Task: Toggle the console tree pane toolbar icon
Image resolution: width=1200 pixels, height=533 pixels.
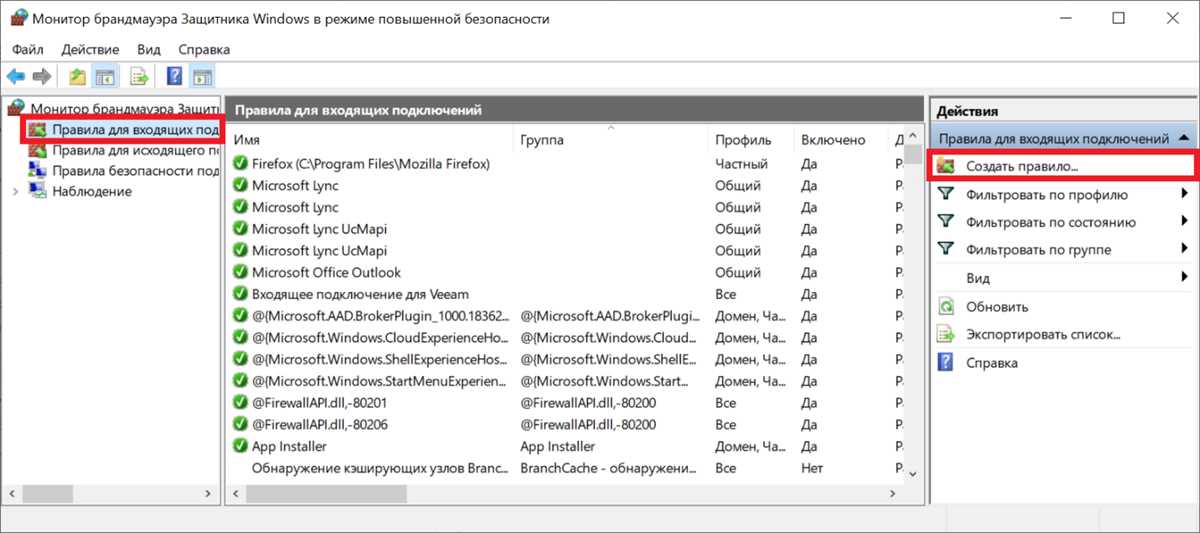Action: [104, 76]
